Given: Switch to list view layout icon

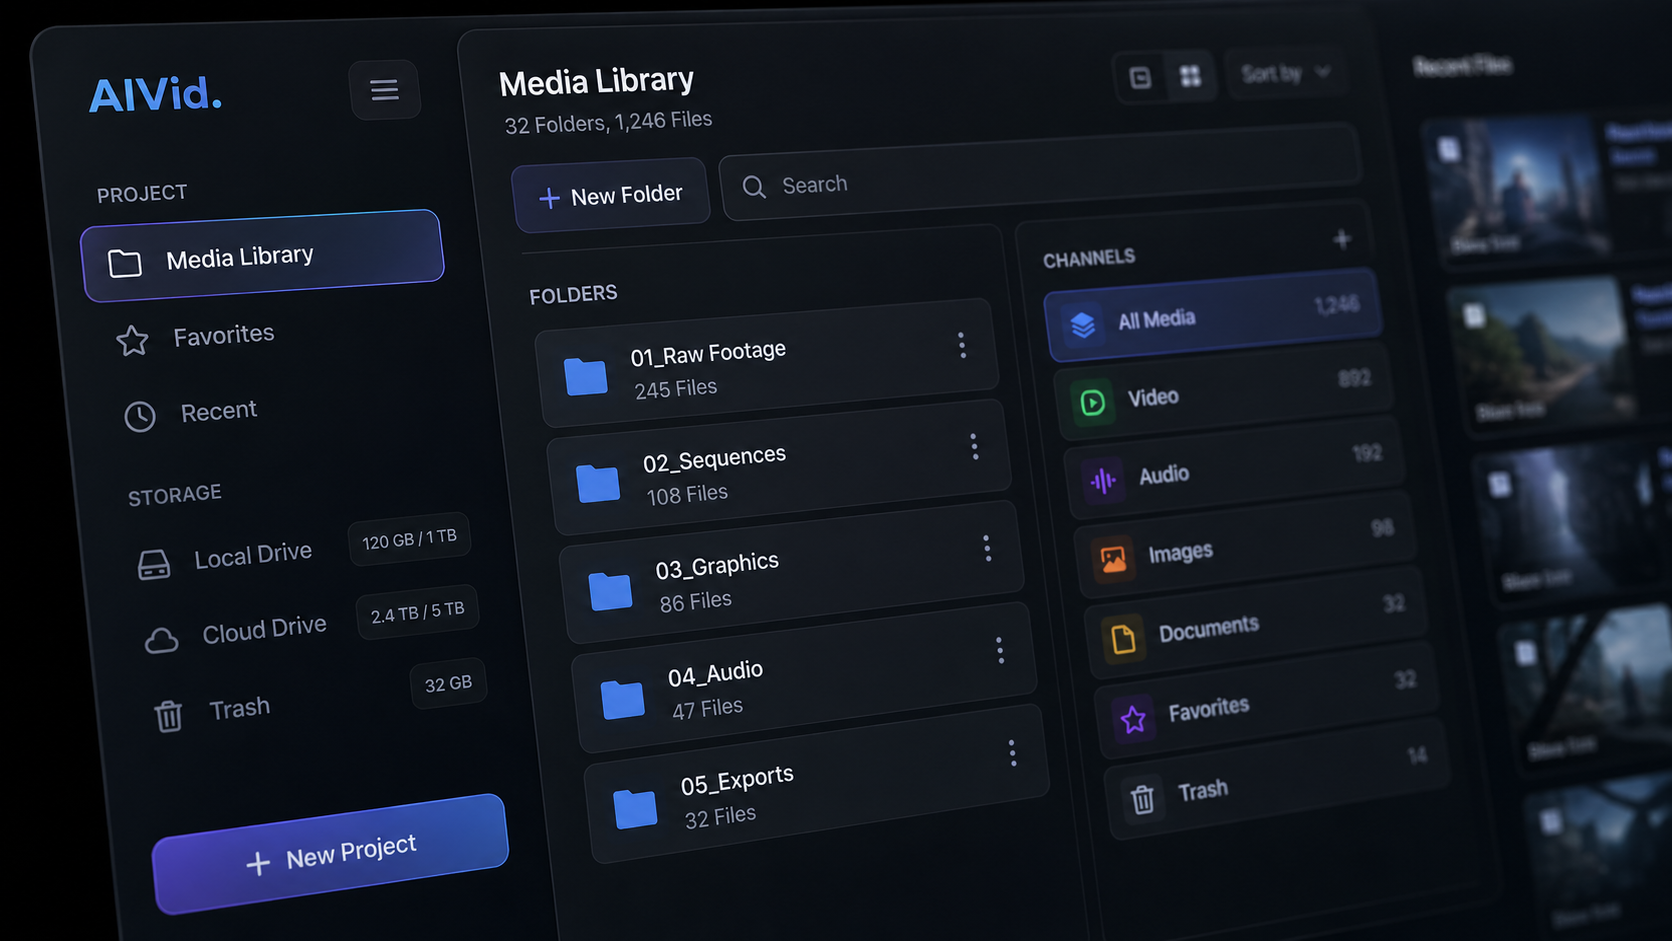Looking at the screenshot, I should (x=1140, y=77).
